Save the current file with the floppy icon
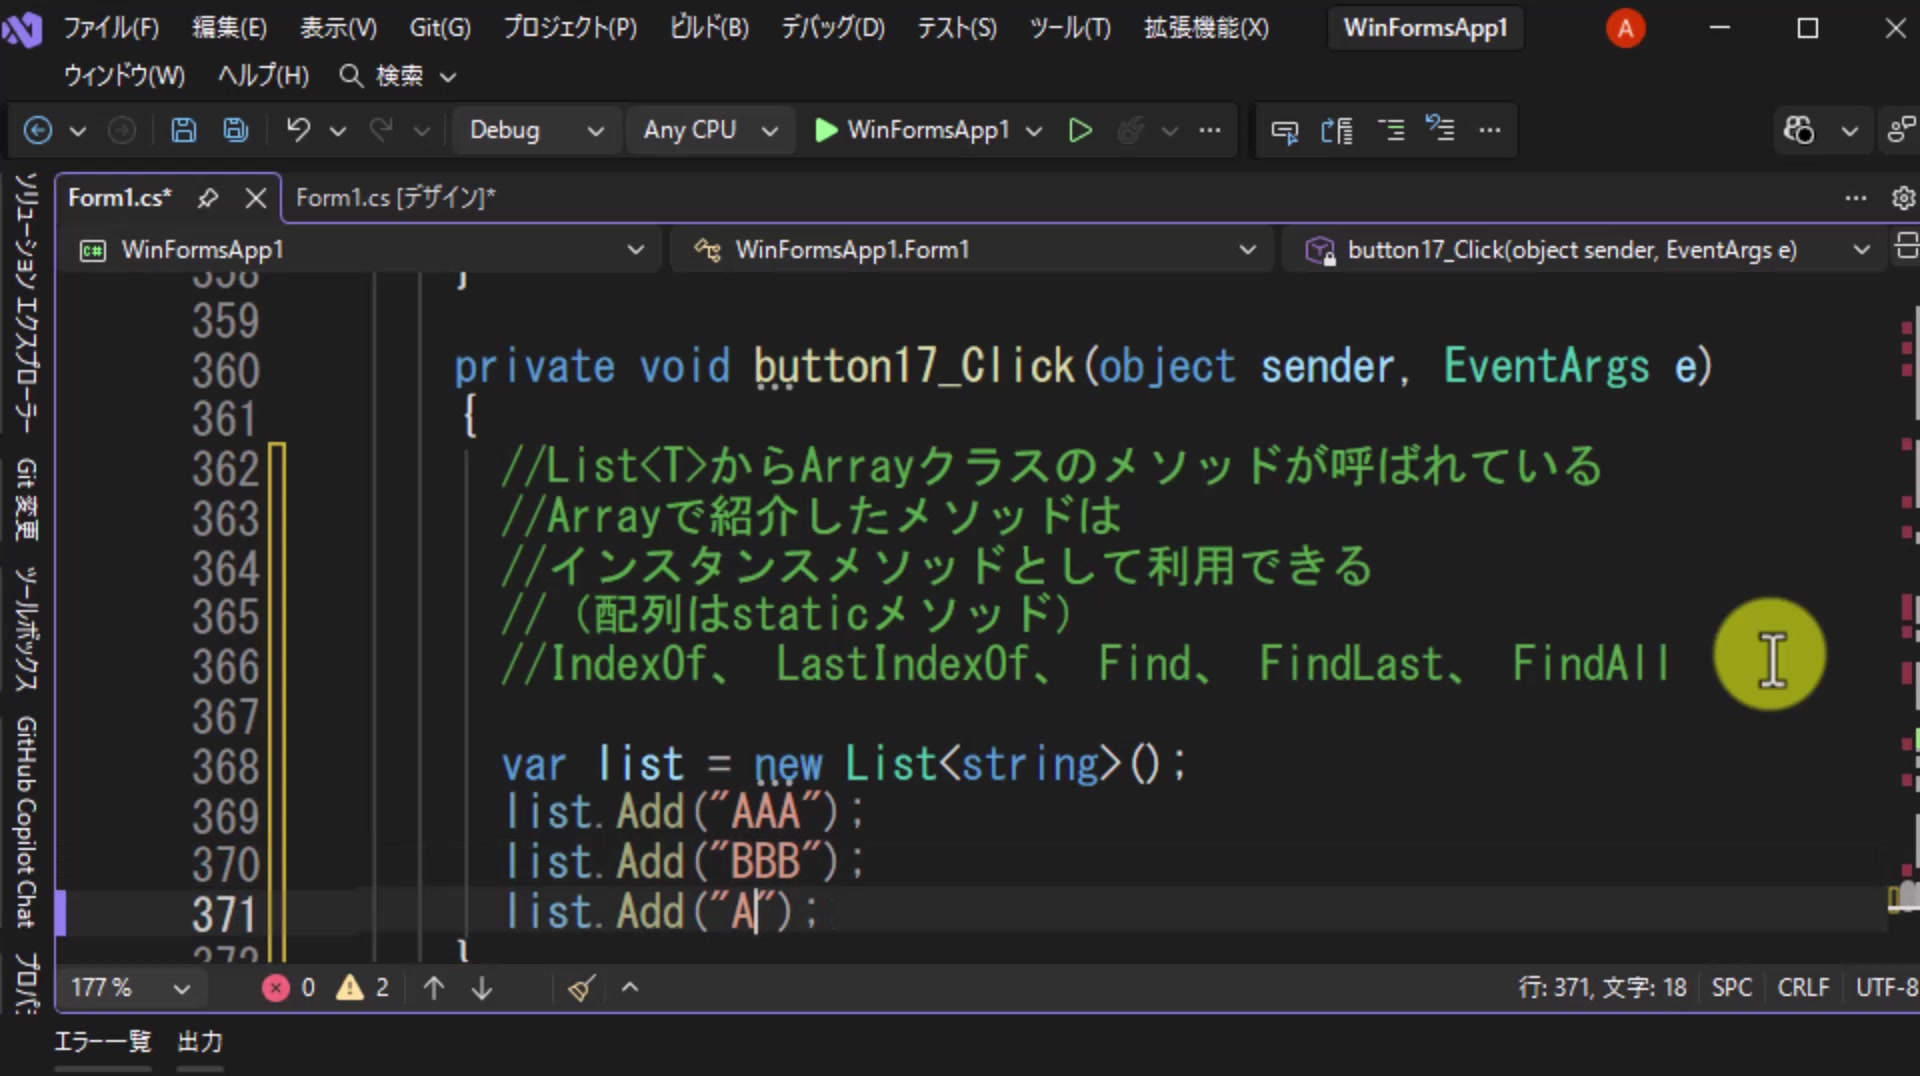This screenshot has width=1920, height=1076. point(184,130)
